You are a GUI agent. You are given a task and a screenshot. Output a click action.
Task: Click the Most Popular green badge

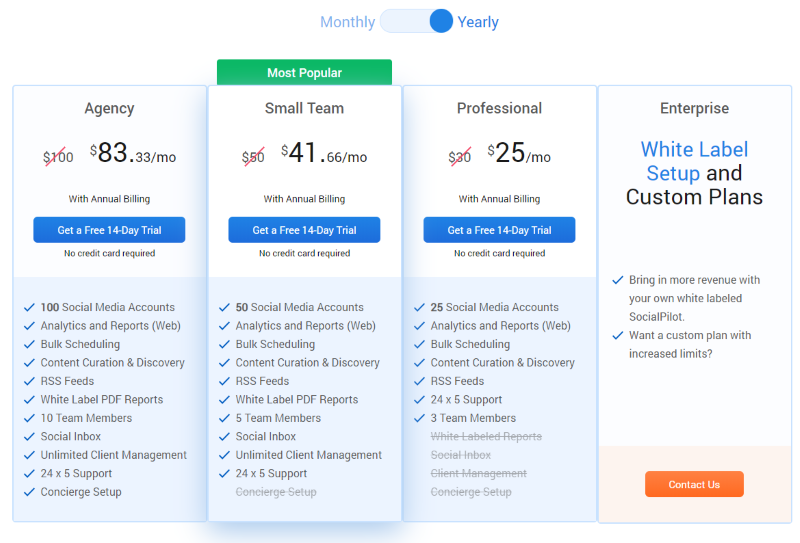click(x=304, y=73)
